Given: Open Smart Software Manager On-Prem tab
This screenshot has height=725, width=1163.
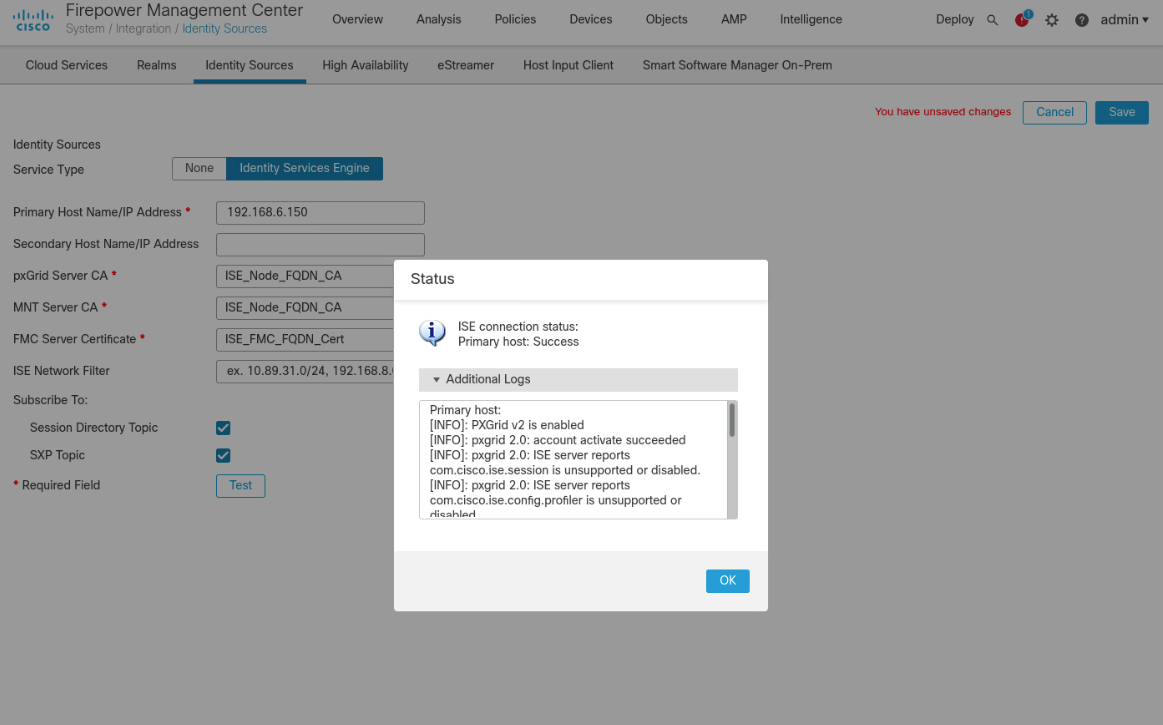Looking at the screenshot, I should pos(737,65).
